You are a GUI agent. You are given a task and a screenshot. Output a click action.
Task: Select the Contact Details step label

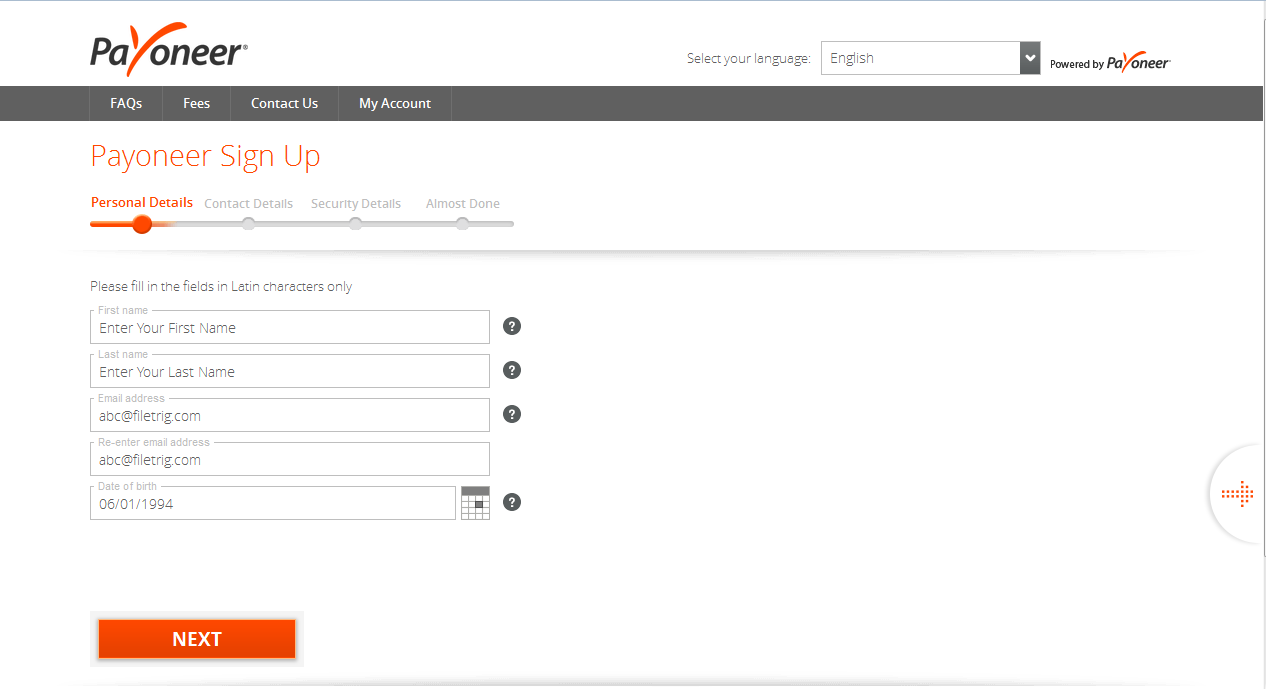pyautogui.click(x=249, y=203)
